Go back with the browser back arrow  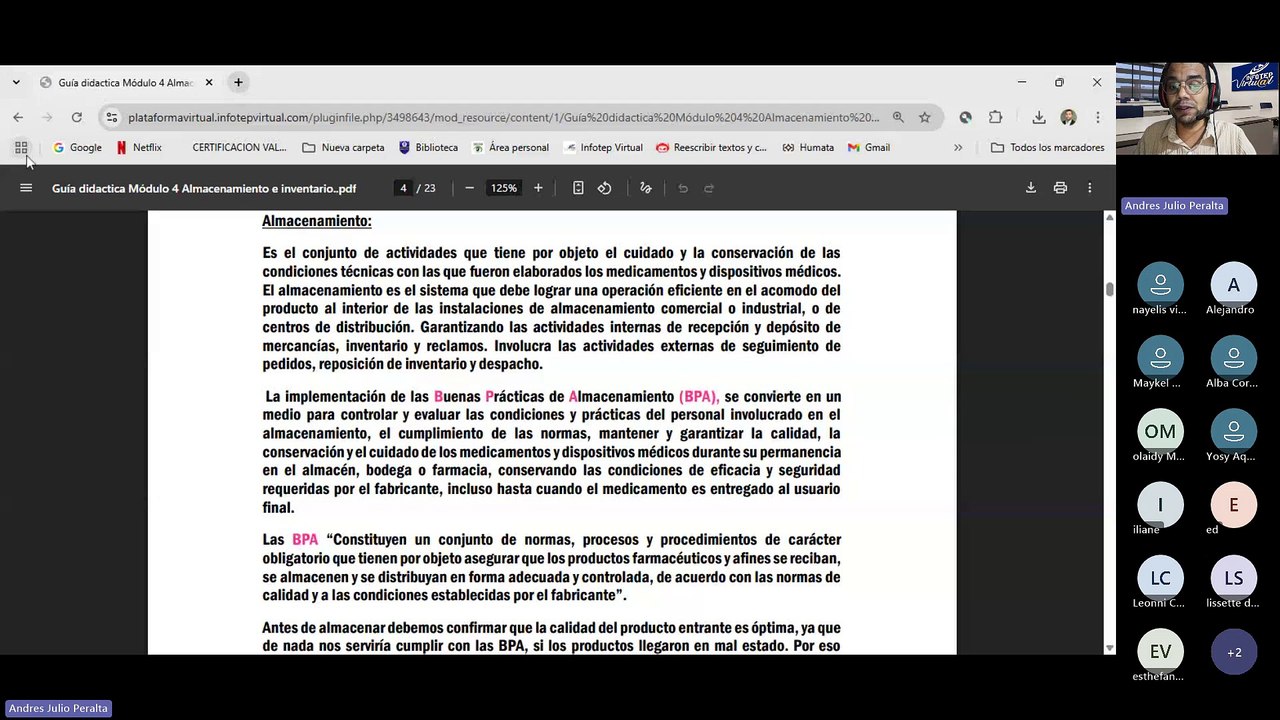[x=18, y=117]
